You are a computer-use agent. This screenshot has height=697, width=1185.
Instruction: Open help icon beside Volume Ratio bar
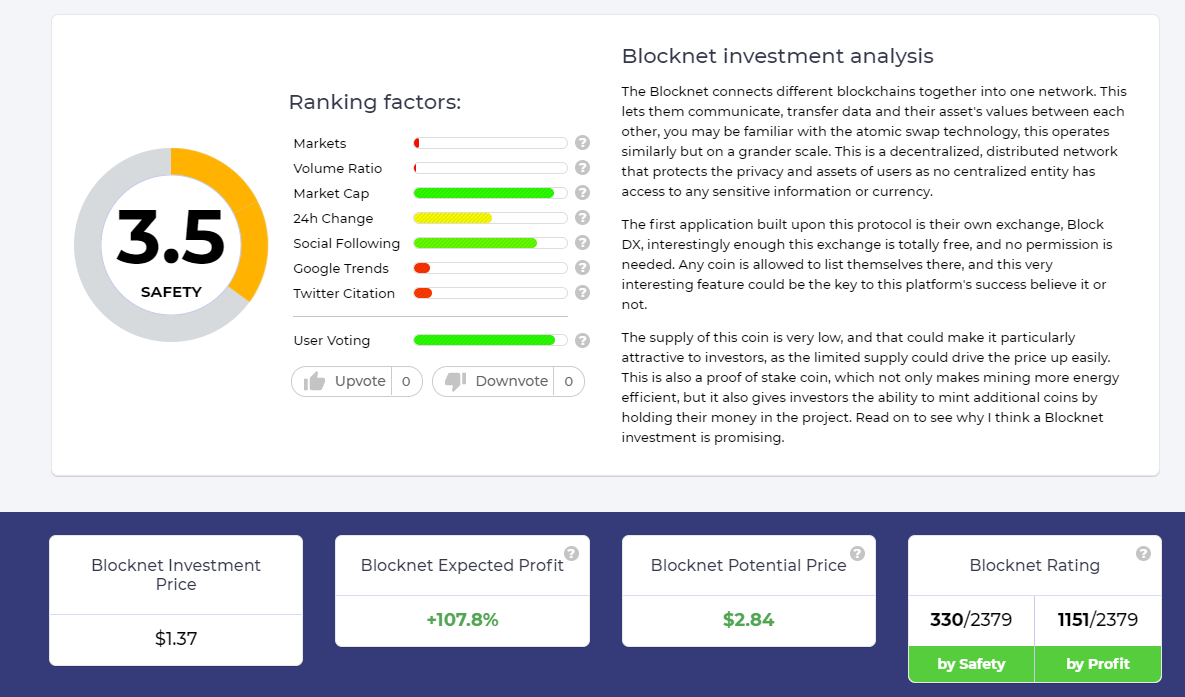pos(582,168)
